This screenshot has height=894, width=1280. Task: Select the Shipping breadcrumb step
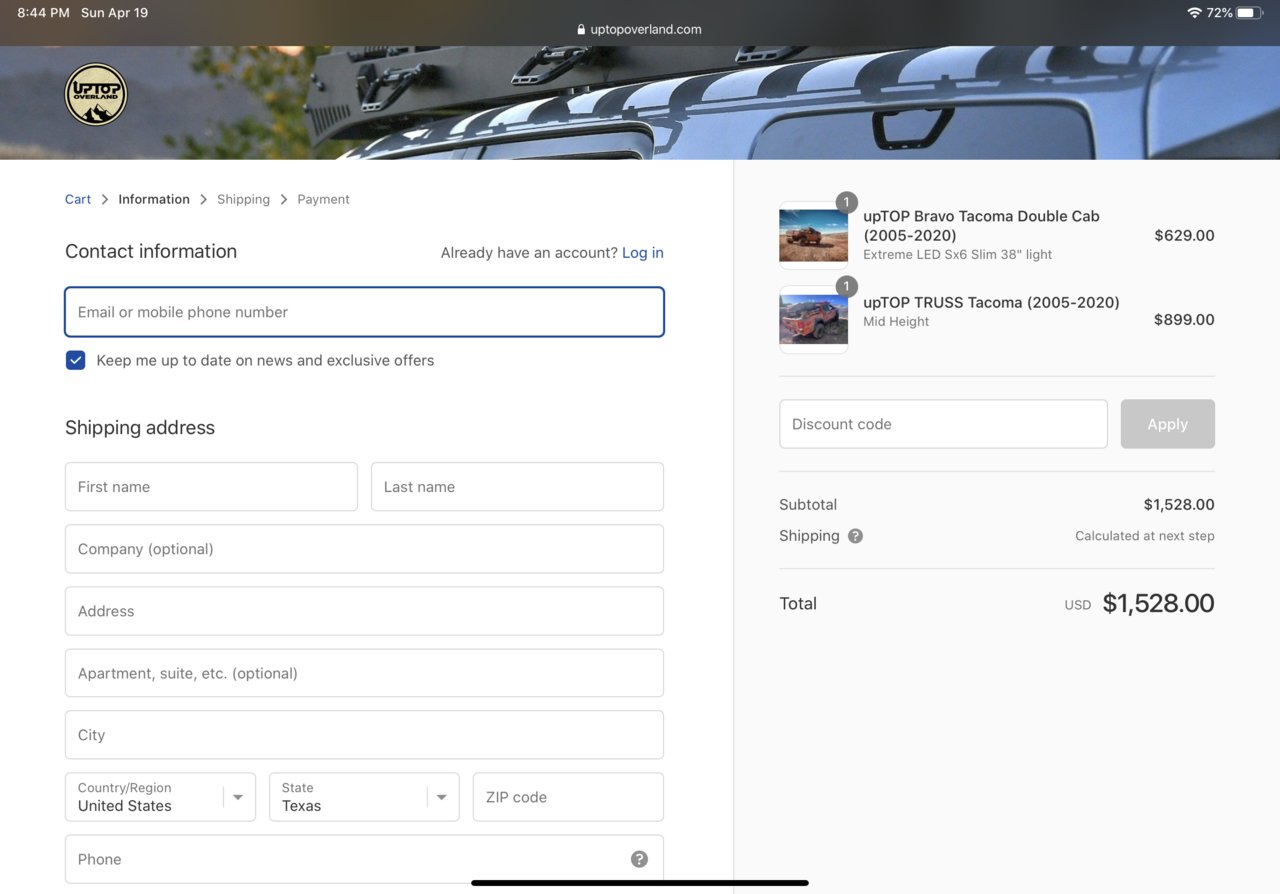[243, 199]
